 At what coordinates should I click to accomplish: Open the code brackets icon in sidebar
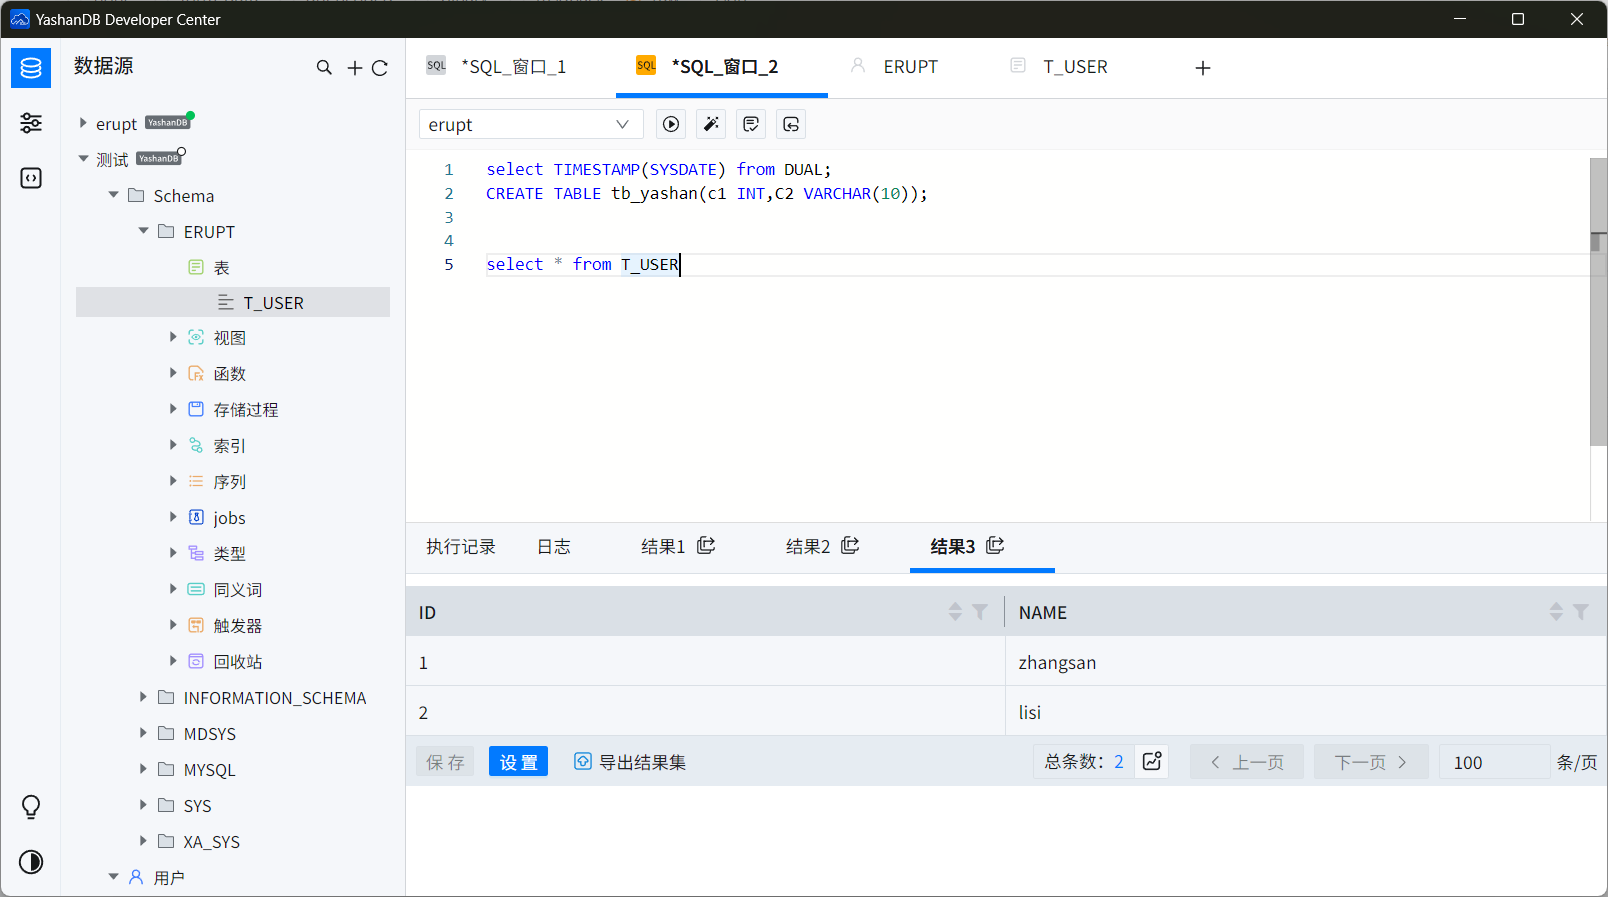pyautogui.click(x=31, y=178)
